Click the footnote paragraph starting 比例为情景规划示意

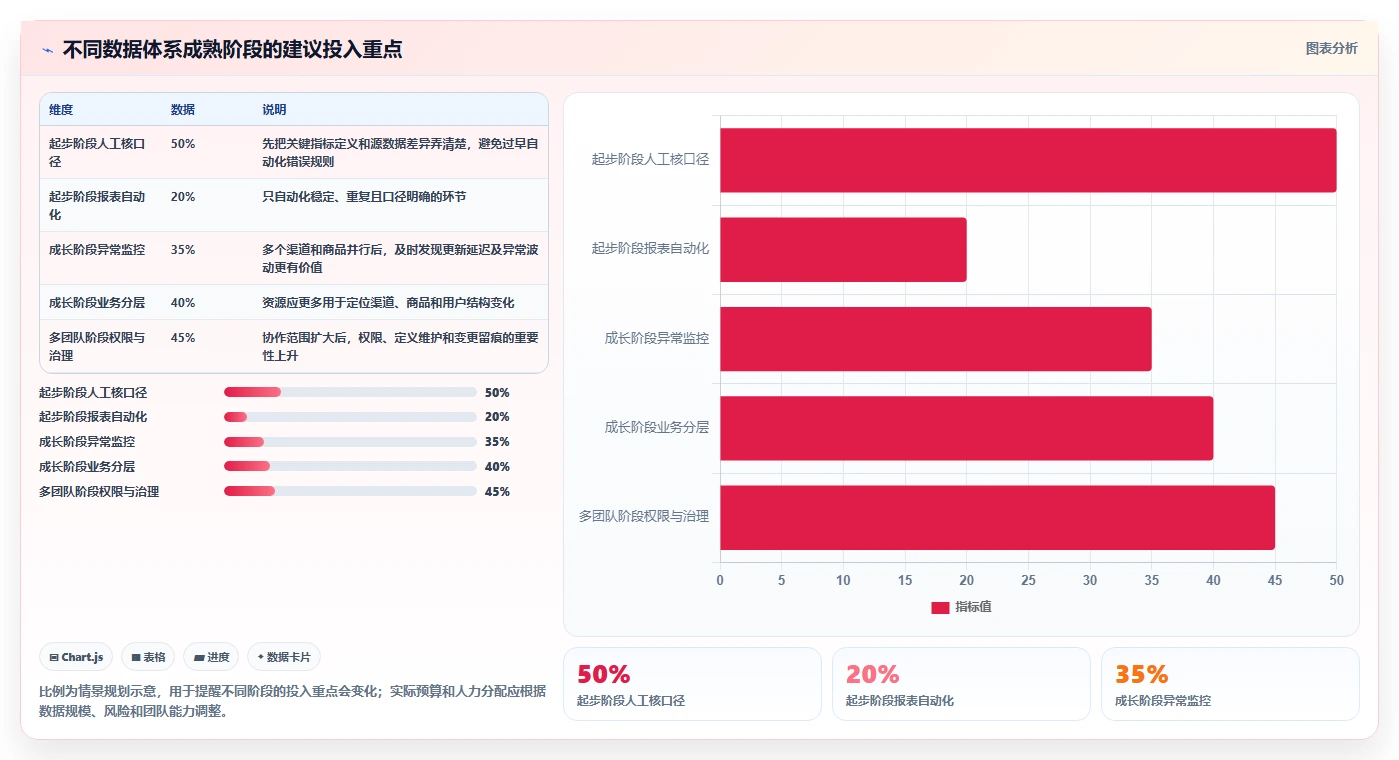(x=292, y=701)
